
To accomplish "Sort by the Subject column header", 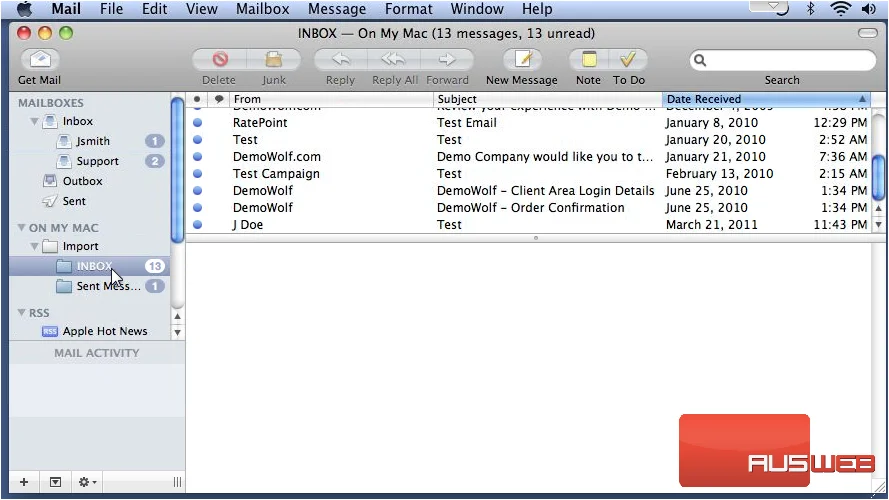I will point(548,99).
